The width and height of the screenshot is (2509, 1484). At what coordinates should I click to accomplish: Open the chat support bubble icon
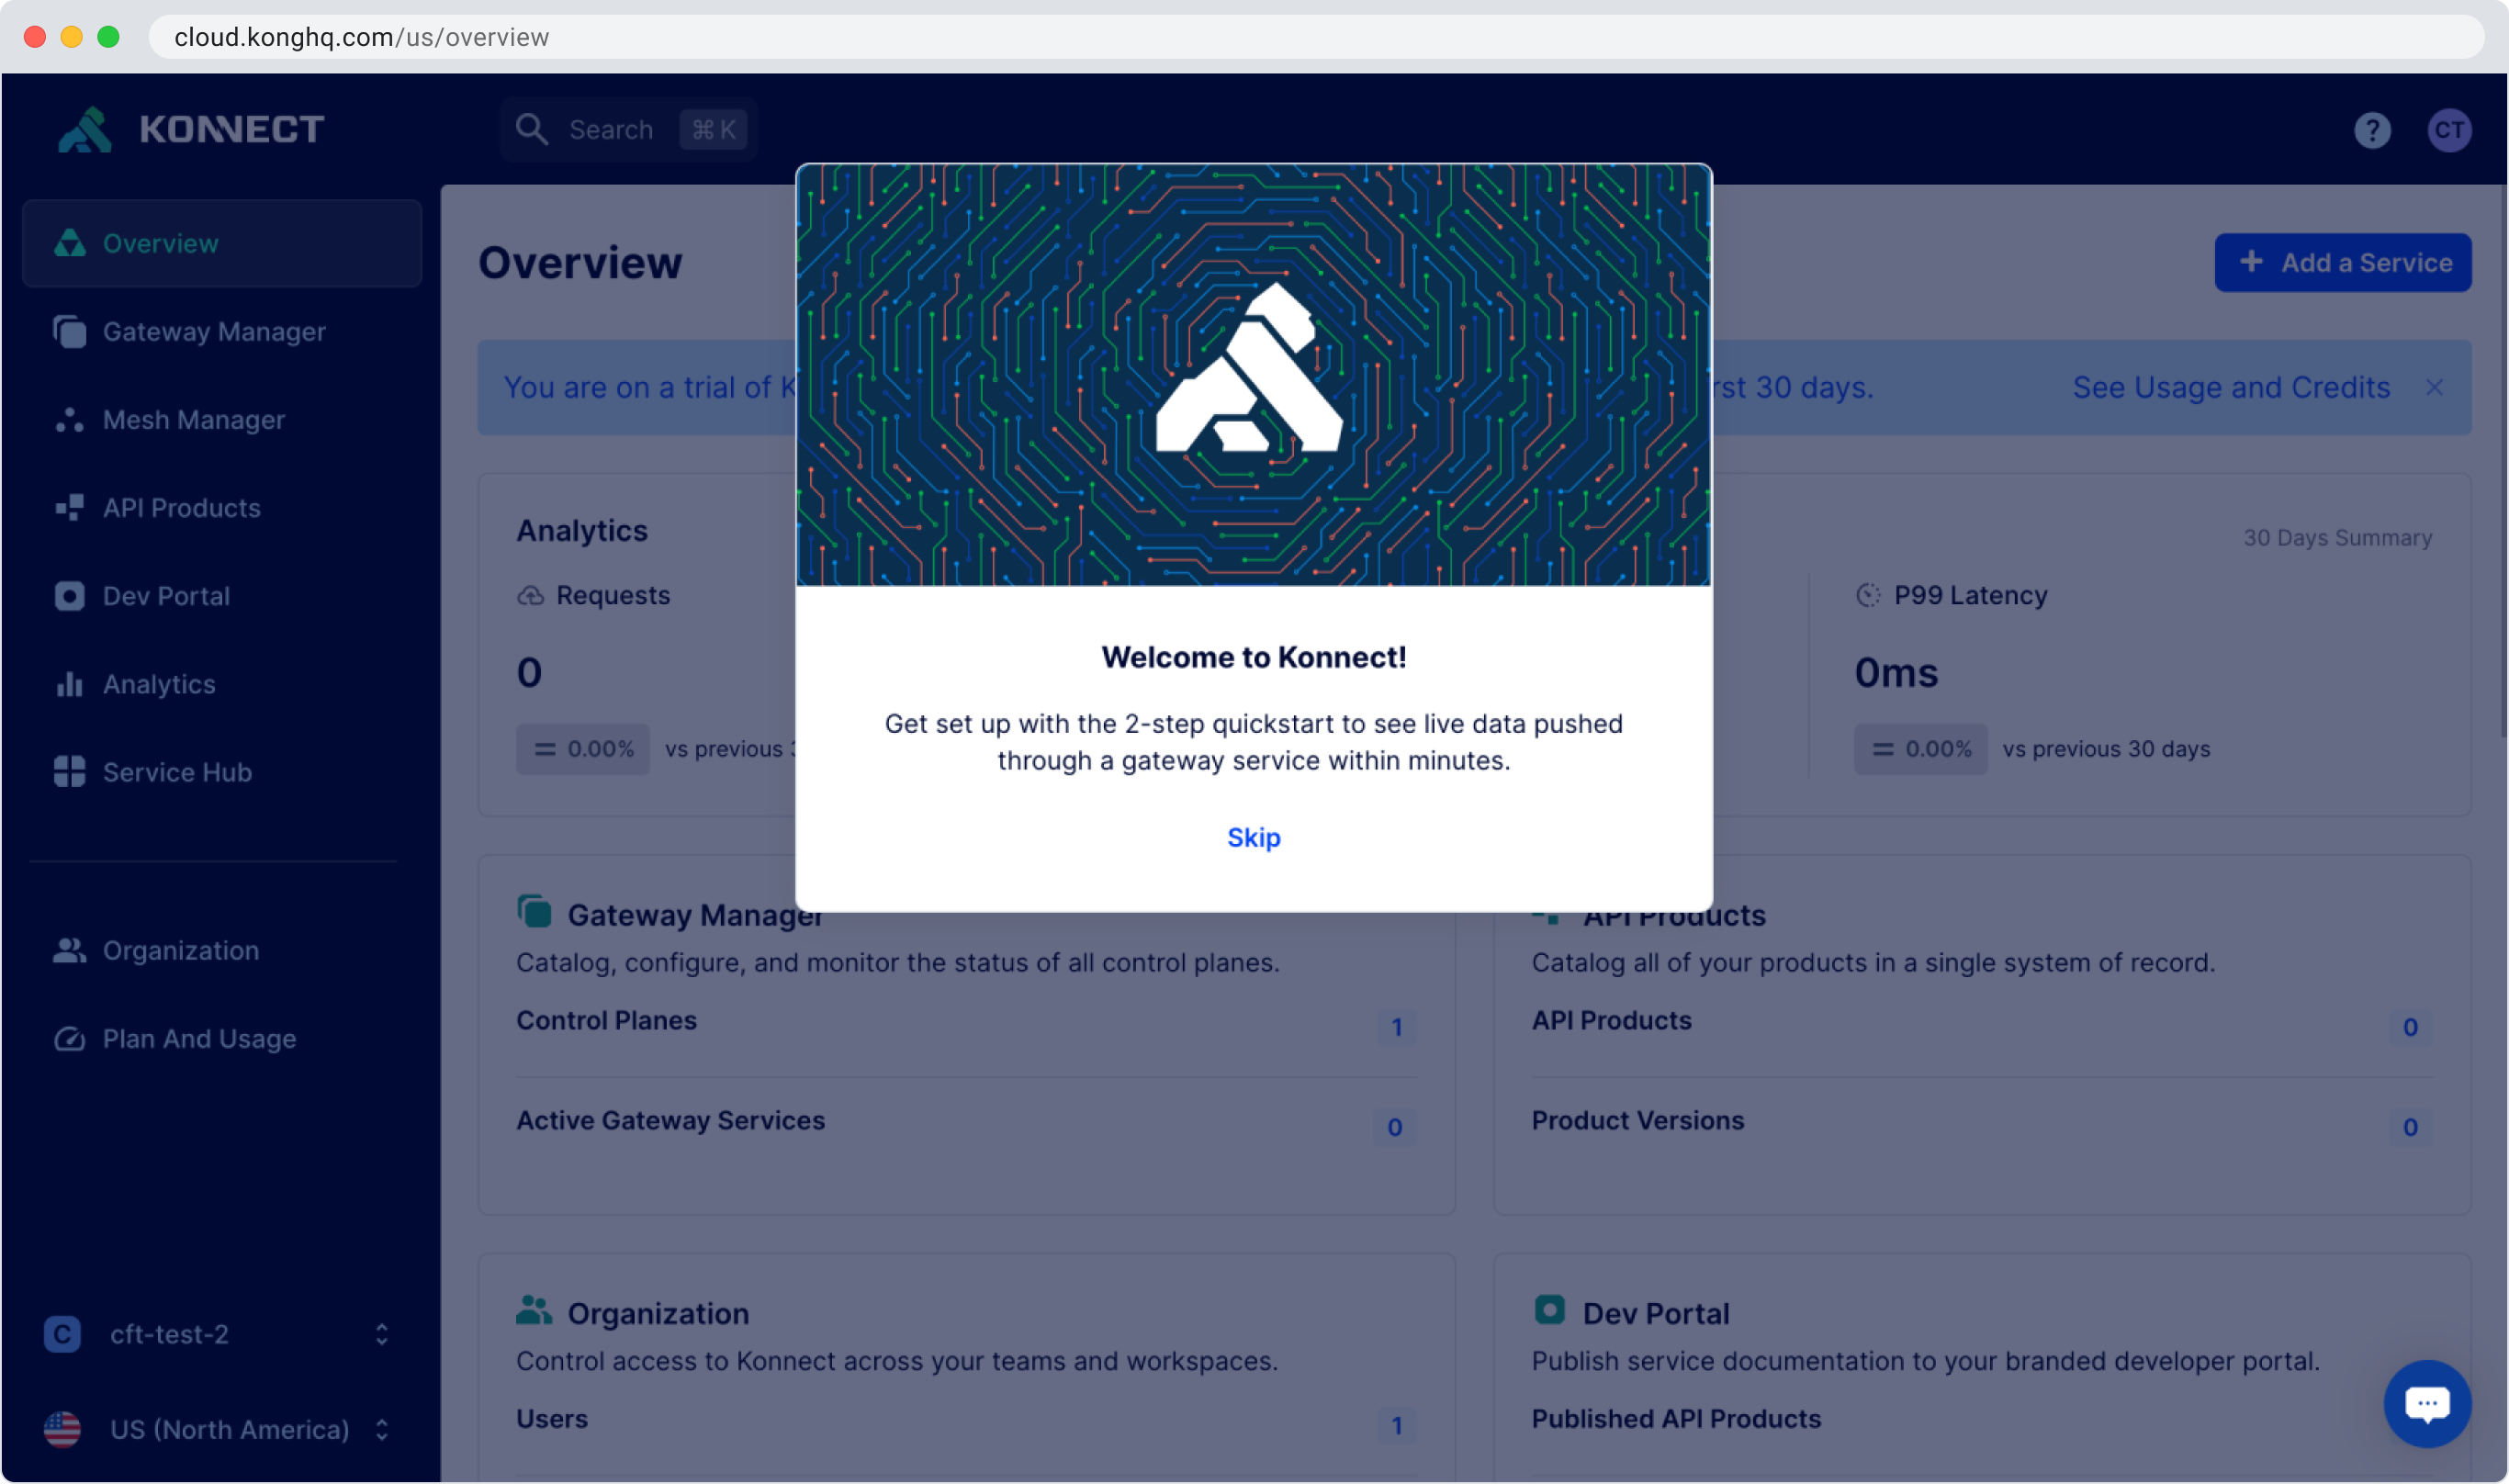(2426, 1403)
